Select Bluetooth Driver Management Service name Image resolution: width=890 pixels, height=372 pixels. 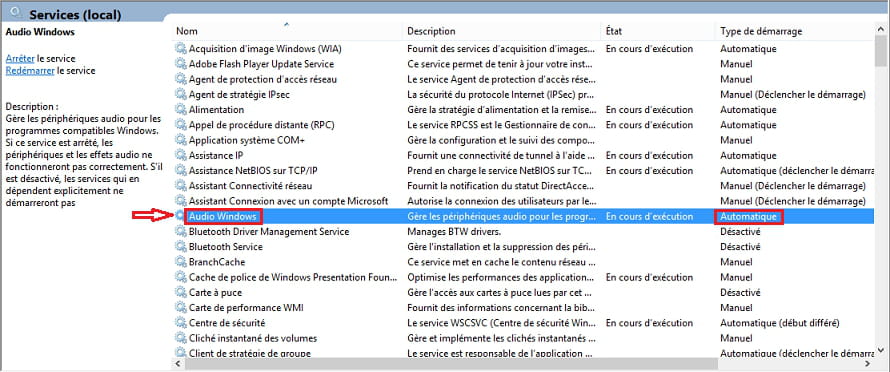click(x=269, y=231)
